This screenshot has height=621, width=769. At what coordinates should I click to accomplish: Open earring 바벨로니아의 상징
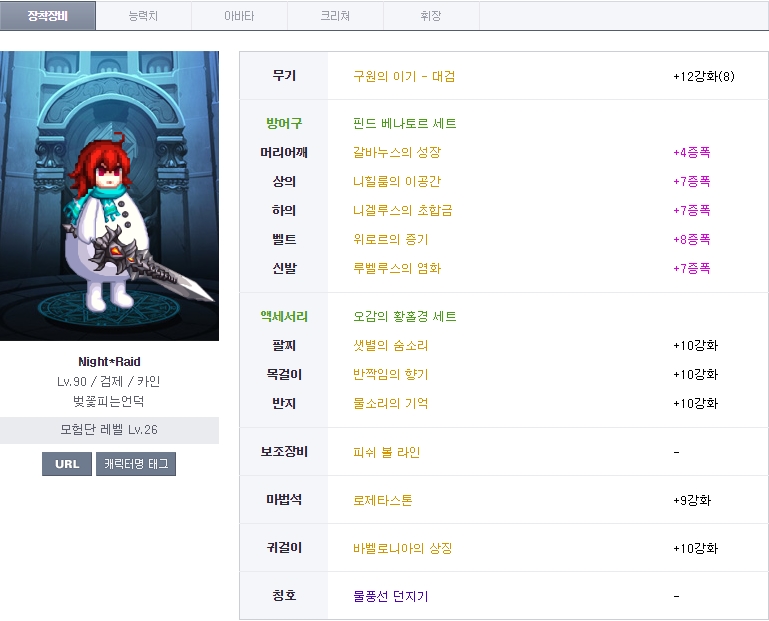pos(403,548)
